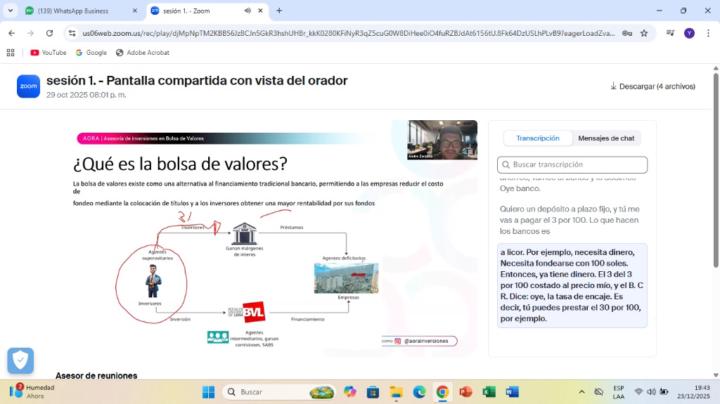Open the Humedad weather widget
The image size is (720, 404).
32,392
